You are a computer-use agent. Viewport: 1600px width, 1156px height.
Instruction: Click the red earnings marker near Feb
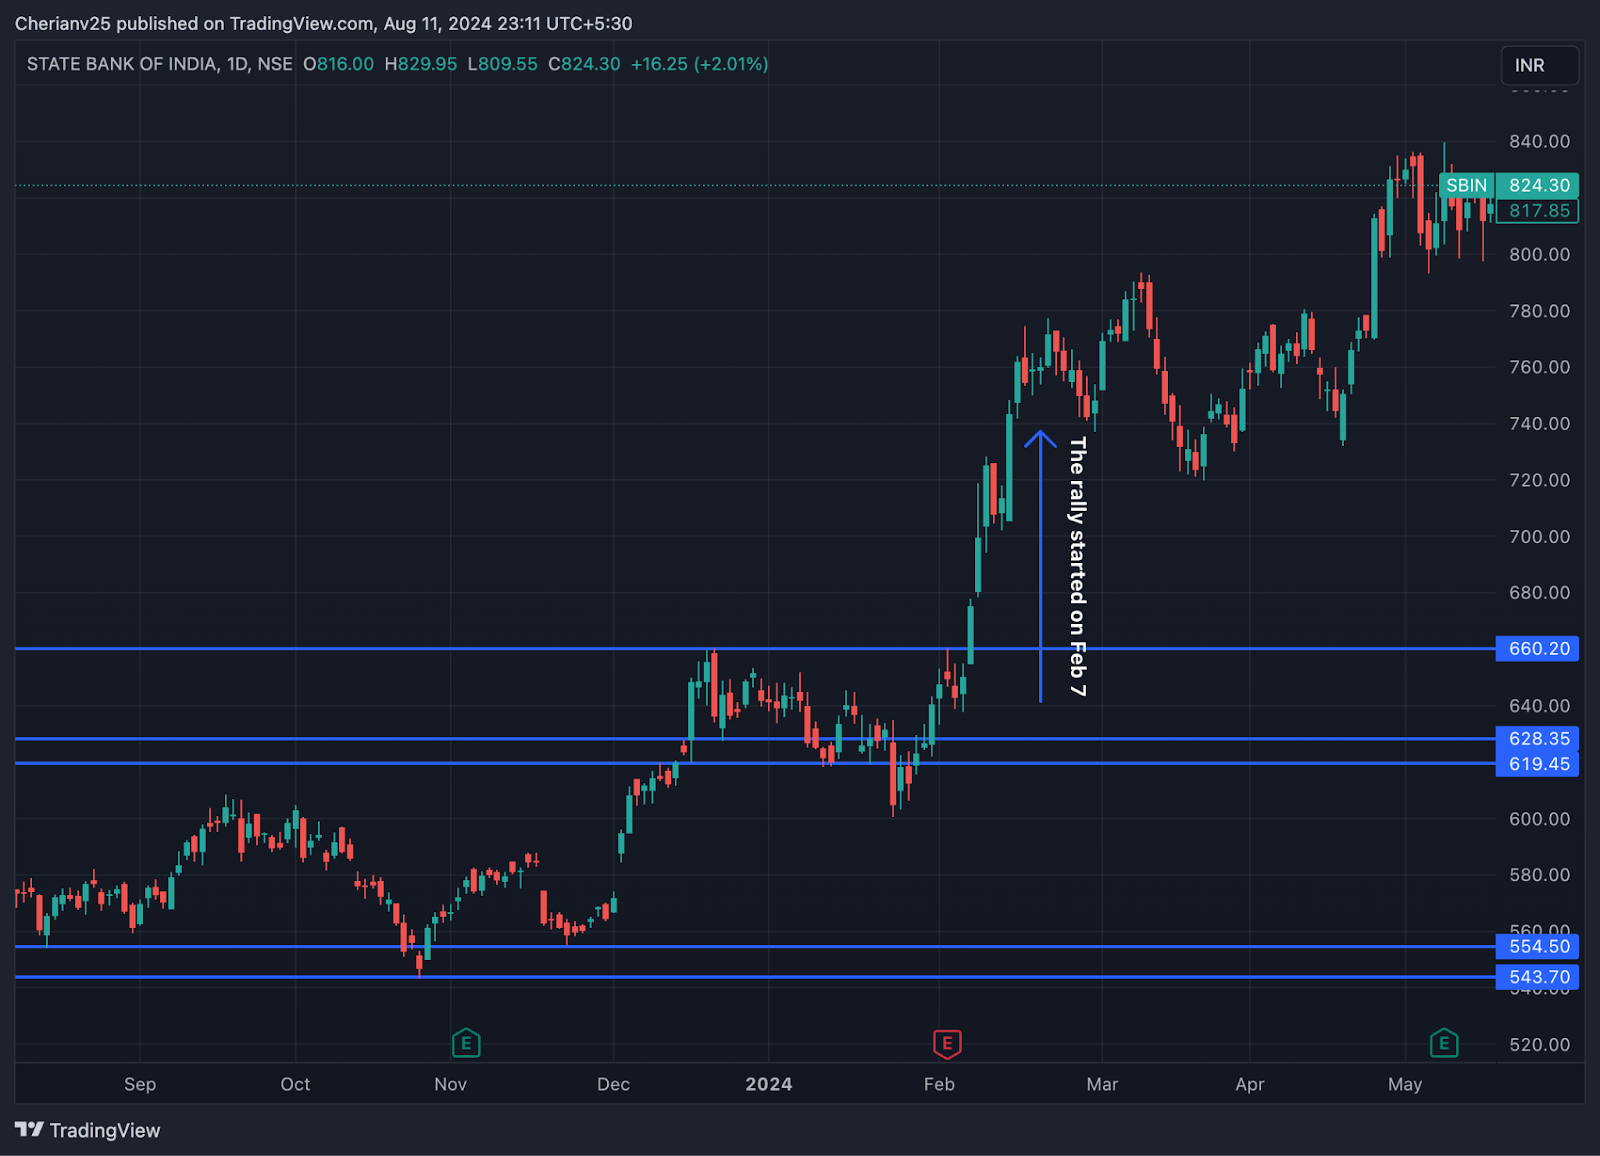click(x=947, y=1044)
